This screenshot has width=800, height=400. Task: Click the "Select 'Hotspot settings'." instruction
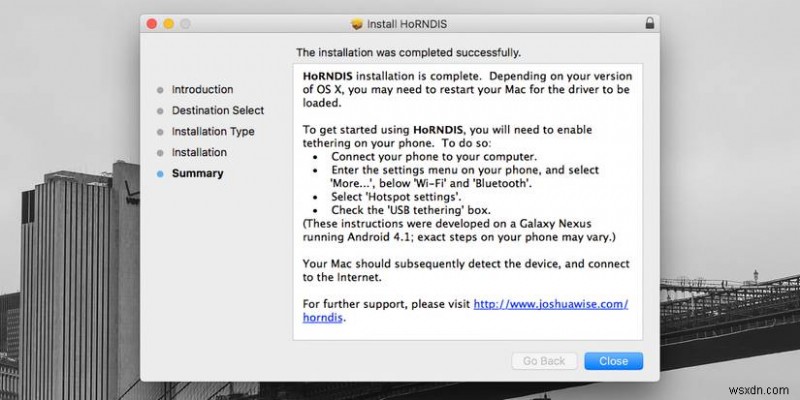(396, 196)
